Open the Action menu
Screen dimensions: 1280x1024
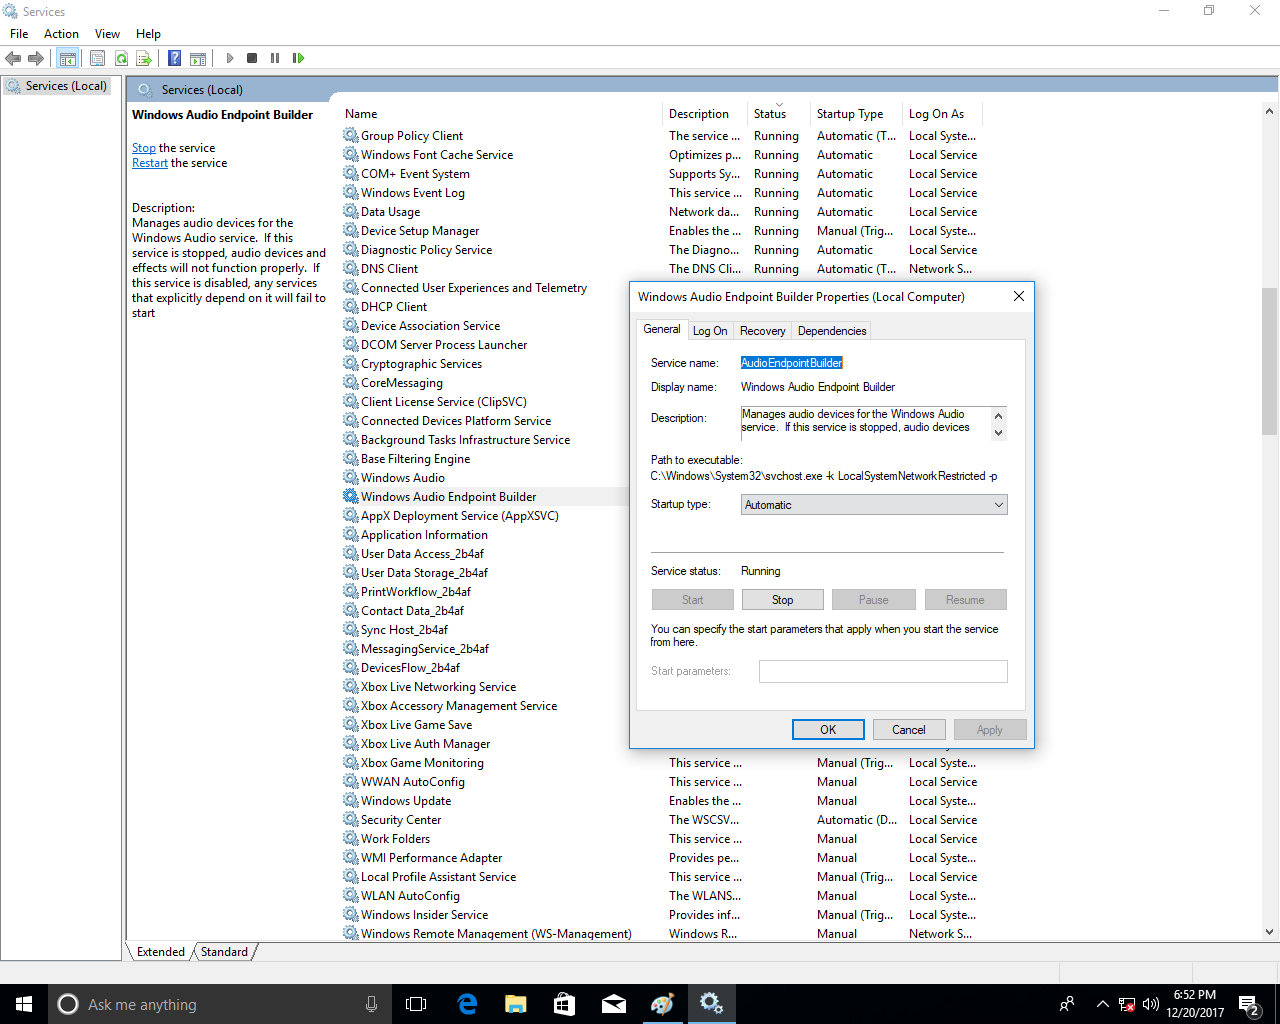61,34
